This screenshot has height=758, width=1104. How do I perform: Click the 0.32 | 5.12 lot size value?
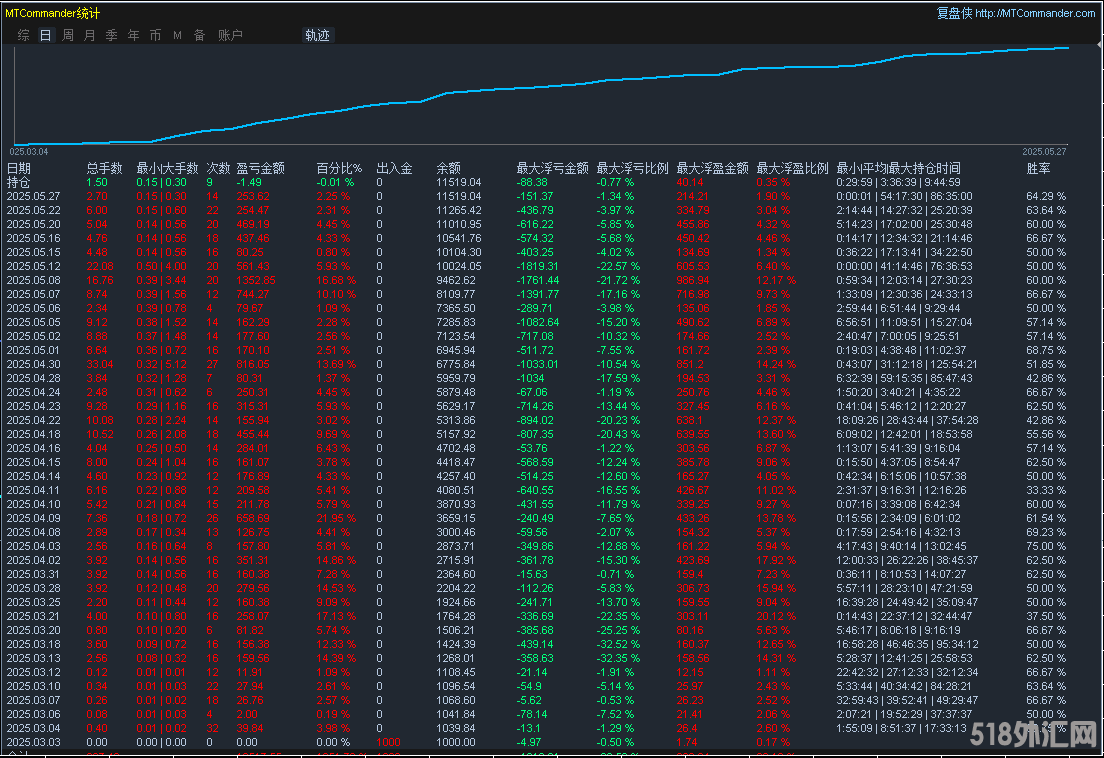(x=161, y=364)
